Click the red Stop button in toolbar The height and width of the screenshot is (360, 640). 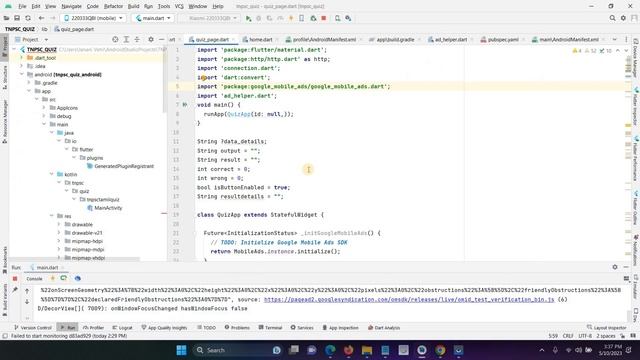[x=324, y=18]
